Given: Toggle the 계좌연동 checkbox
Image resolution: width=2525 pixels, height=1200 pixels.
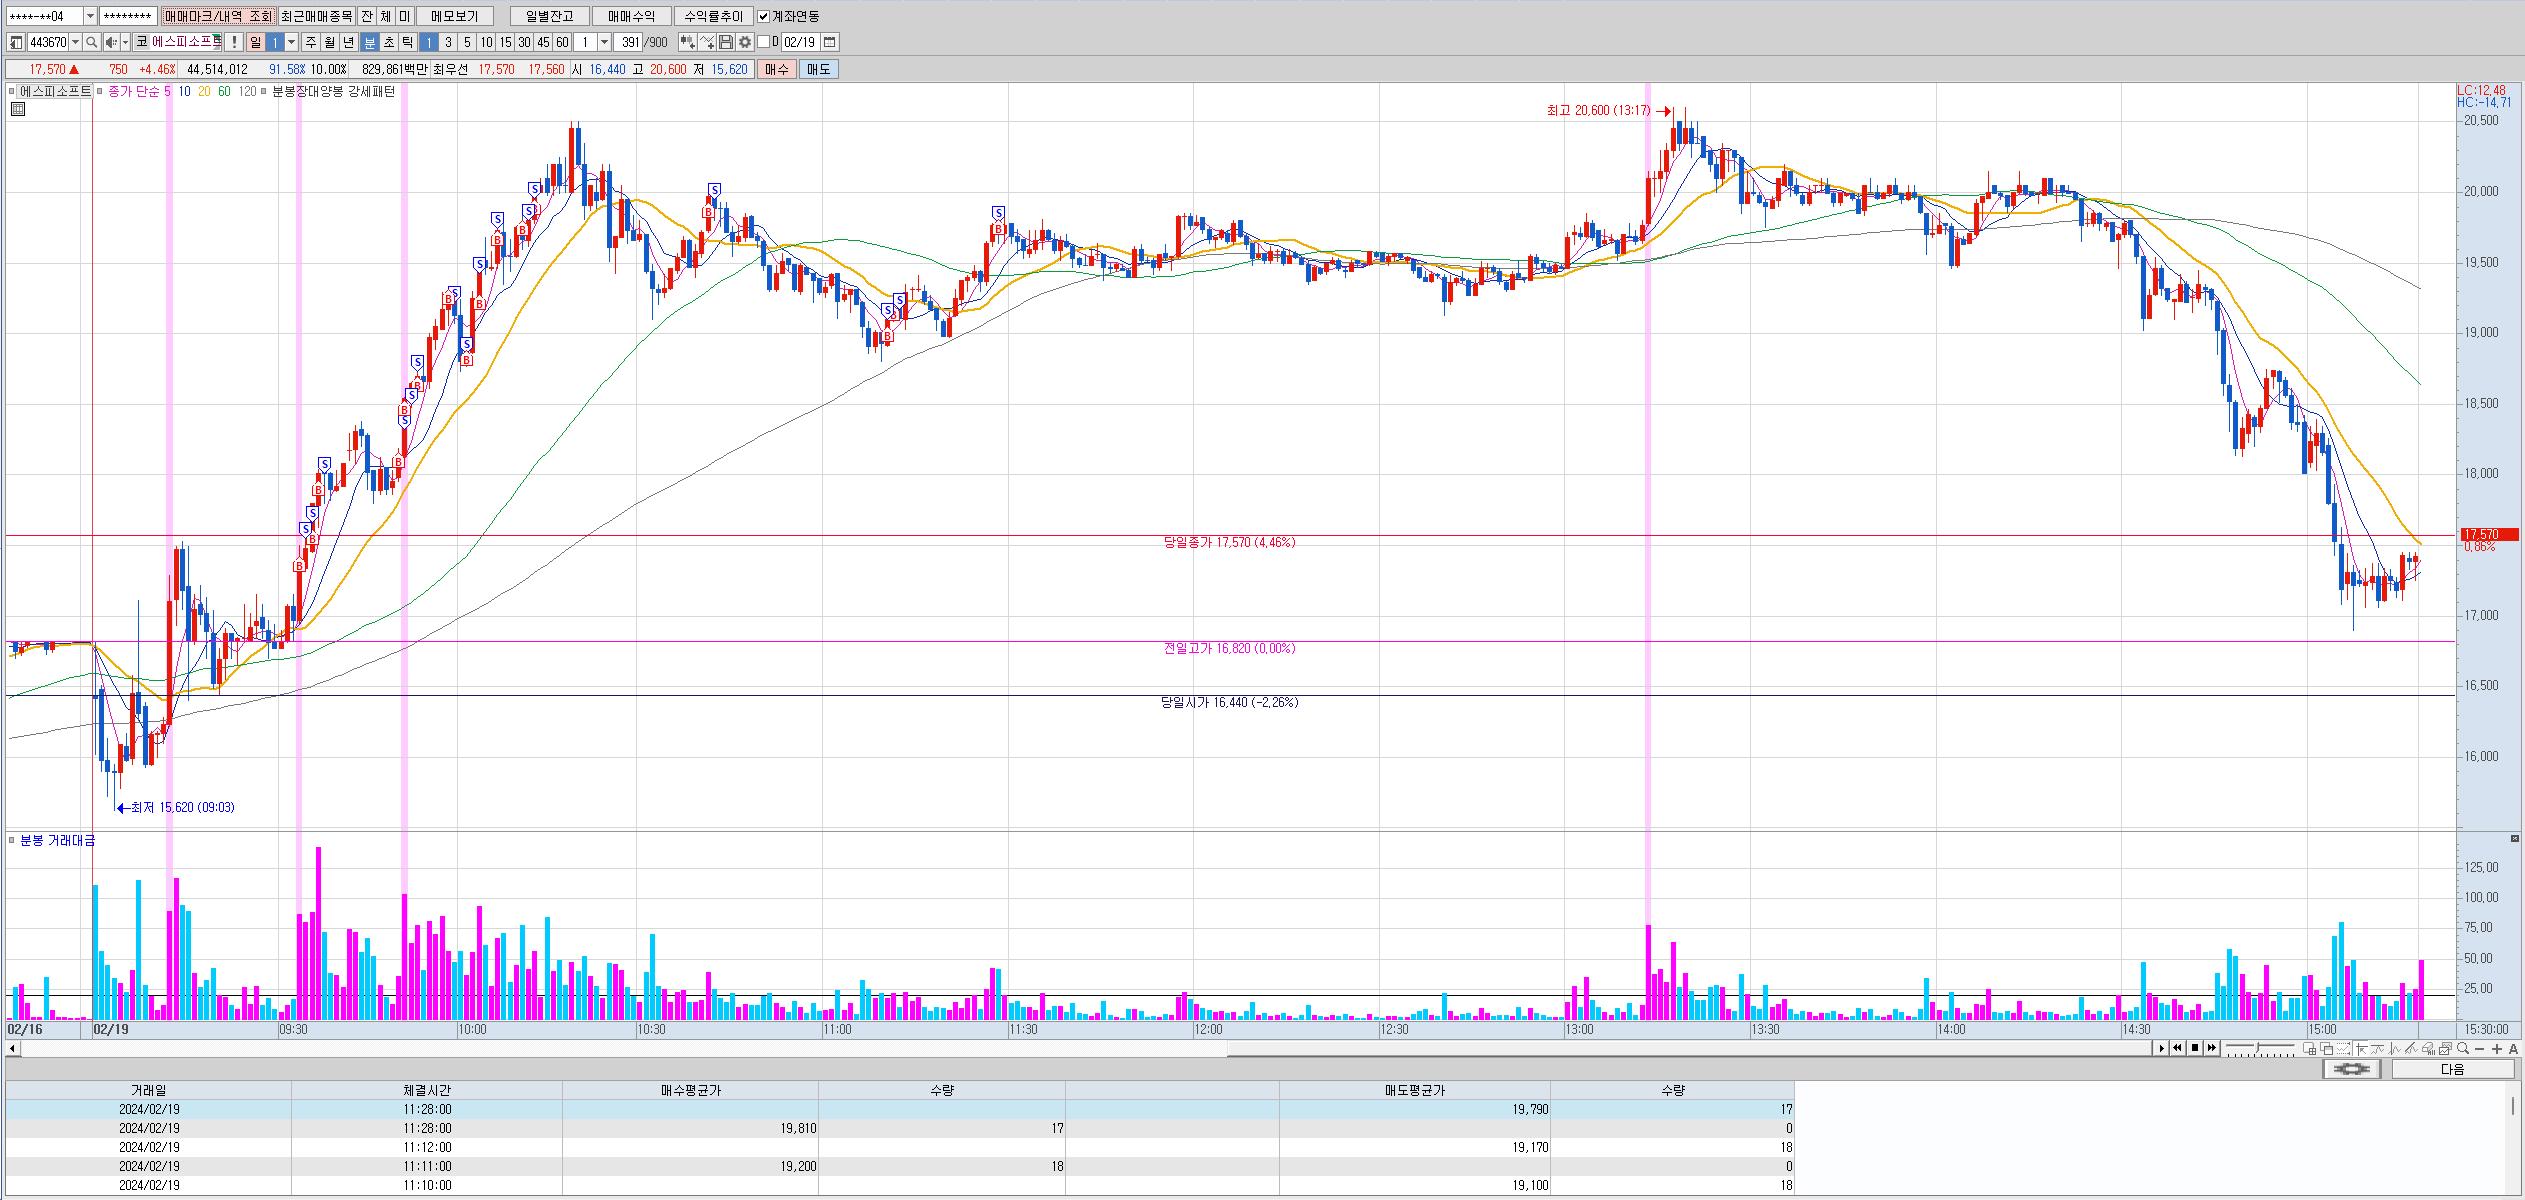Looking at the screenshot, I should (764, 16).
